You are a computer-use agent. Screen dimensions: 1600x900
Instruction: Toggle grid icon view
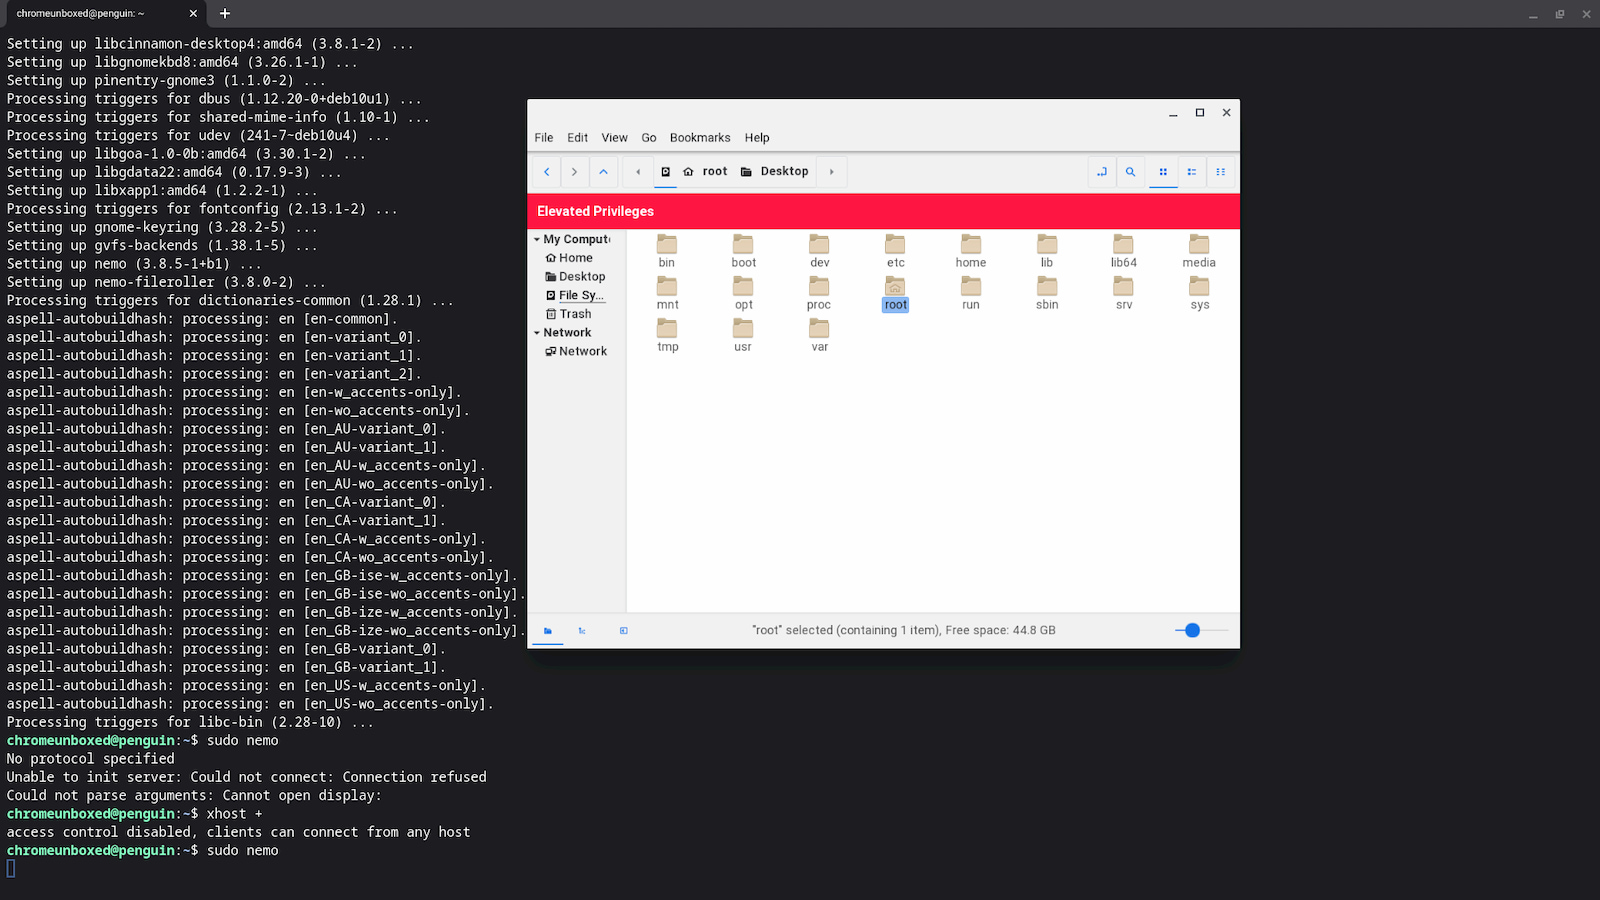coord(1163,172)
